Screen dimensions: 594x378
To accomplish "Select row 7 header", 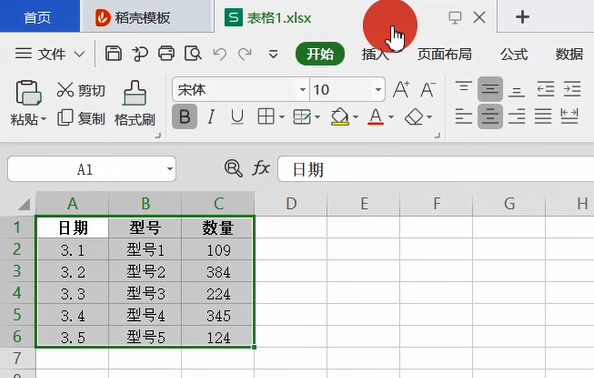I will (17, 358).
